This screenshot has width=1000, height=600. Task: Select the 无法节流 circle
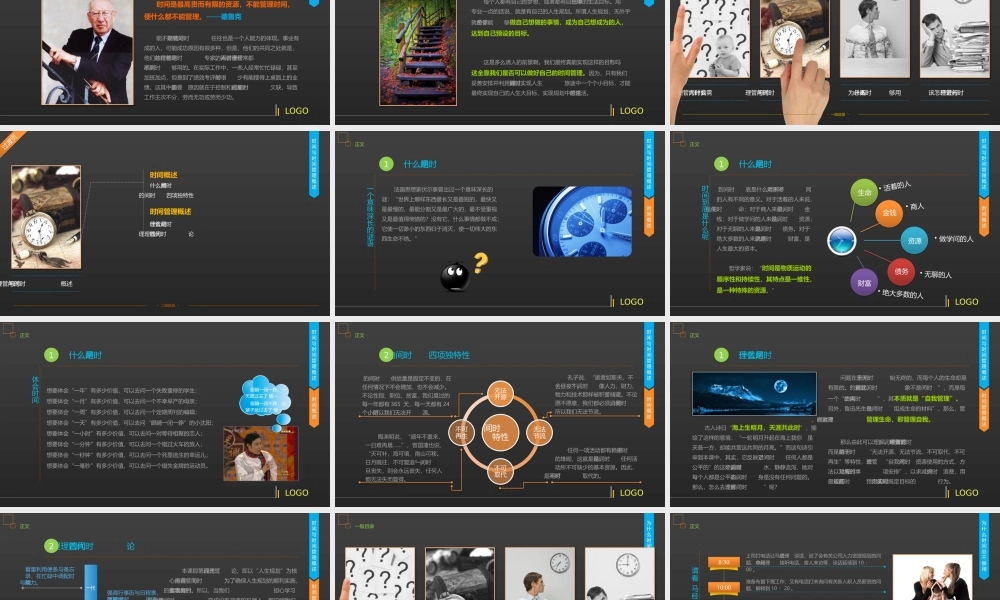[x=540, y=432]
